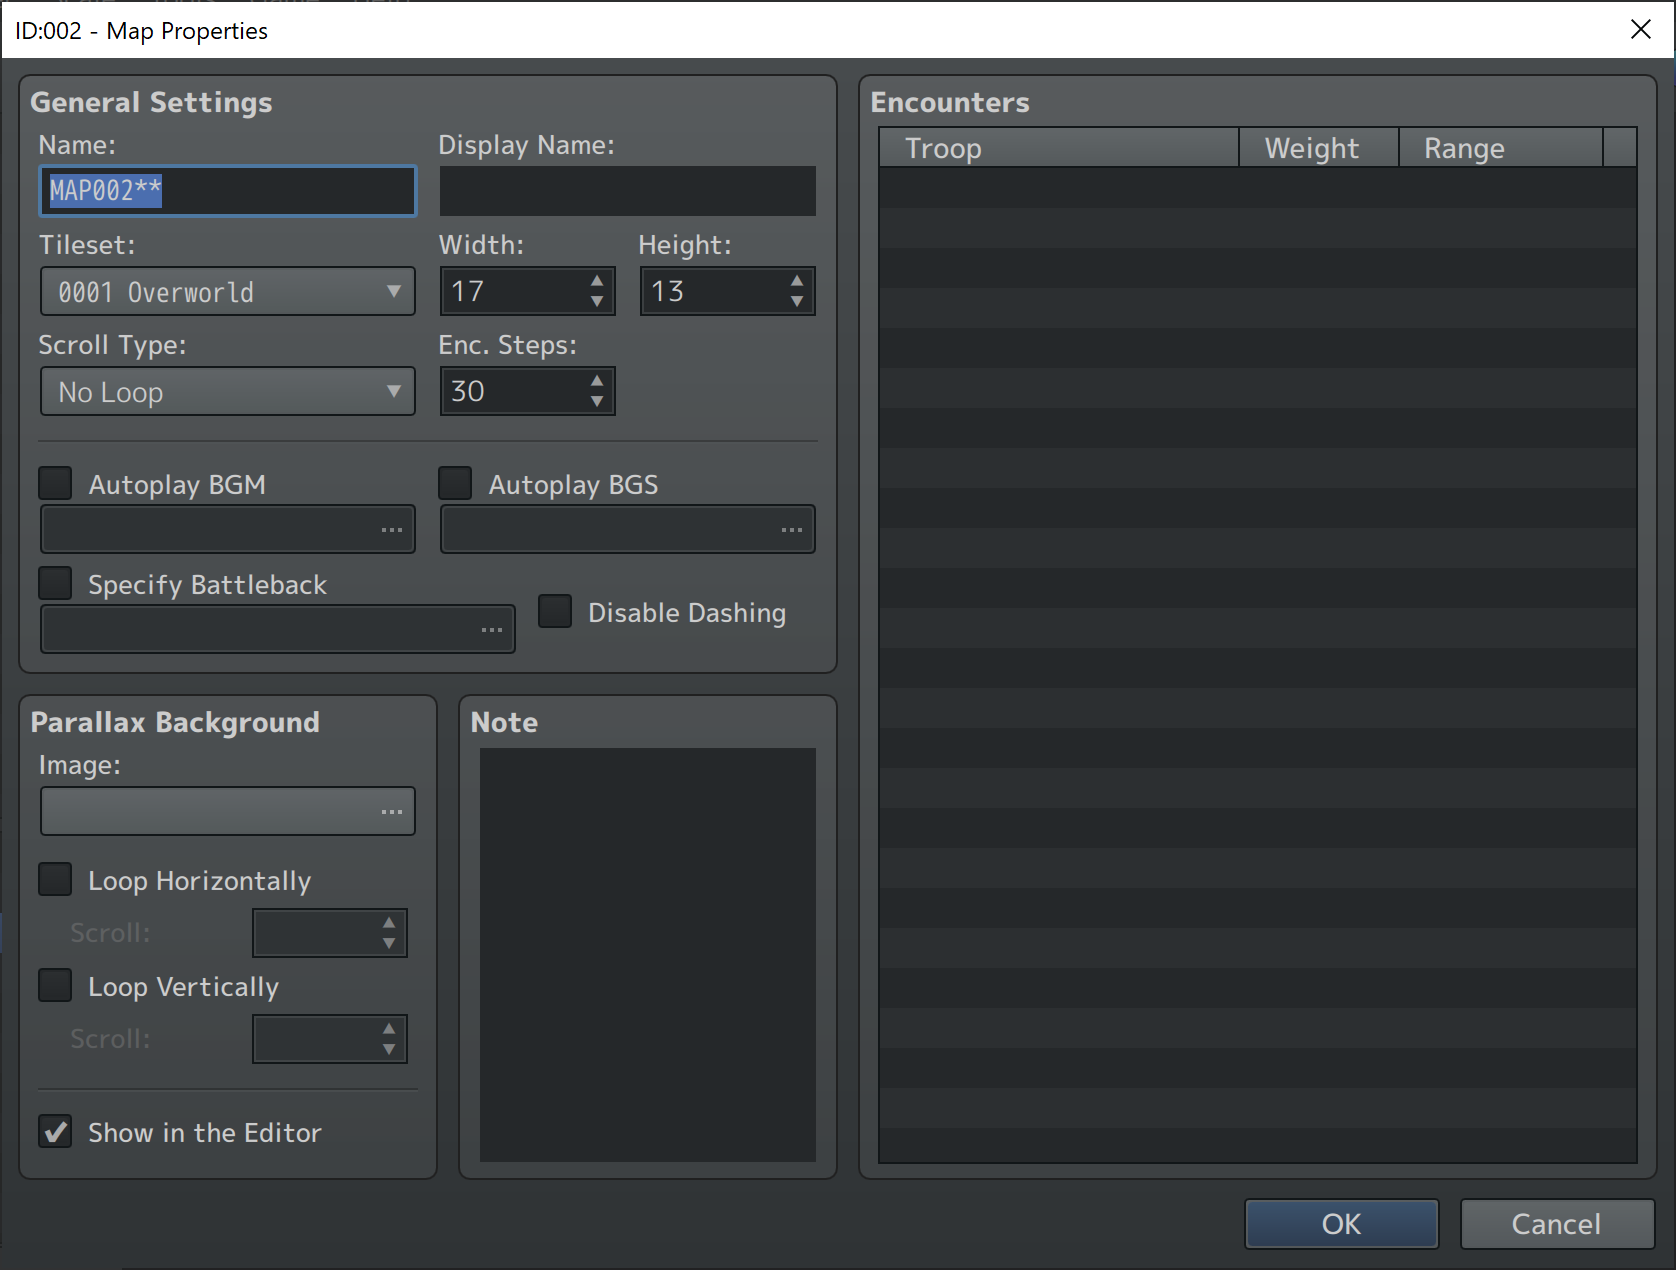
Task: Open the Tileset dropdown showing 0001 Overworld
Action: point(228,291)
